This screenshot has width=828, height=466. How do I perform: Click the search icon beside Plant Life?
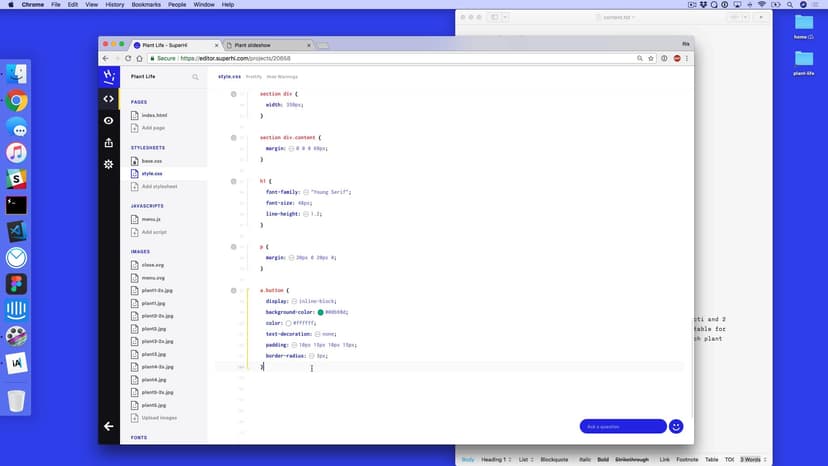coord(195,77)
